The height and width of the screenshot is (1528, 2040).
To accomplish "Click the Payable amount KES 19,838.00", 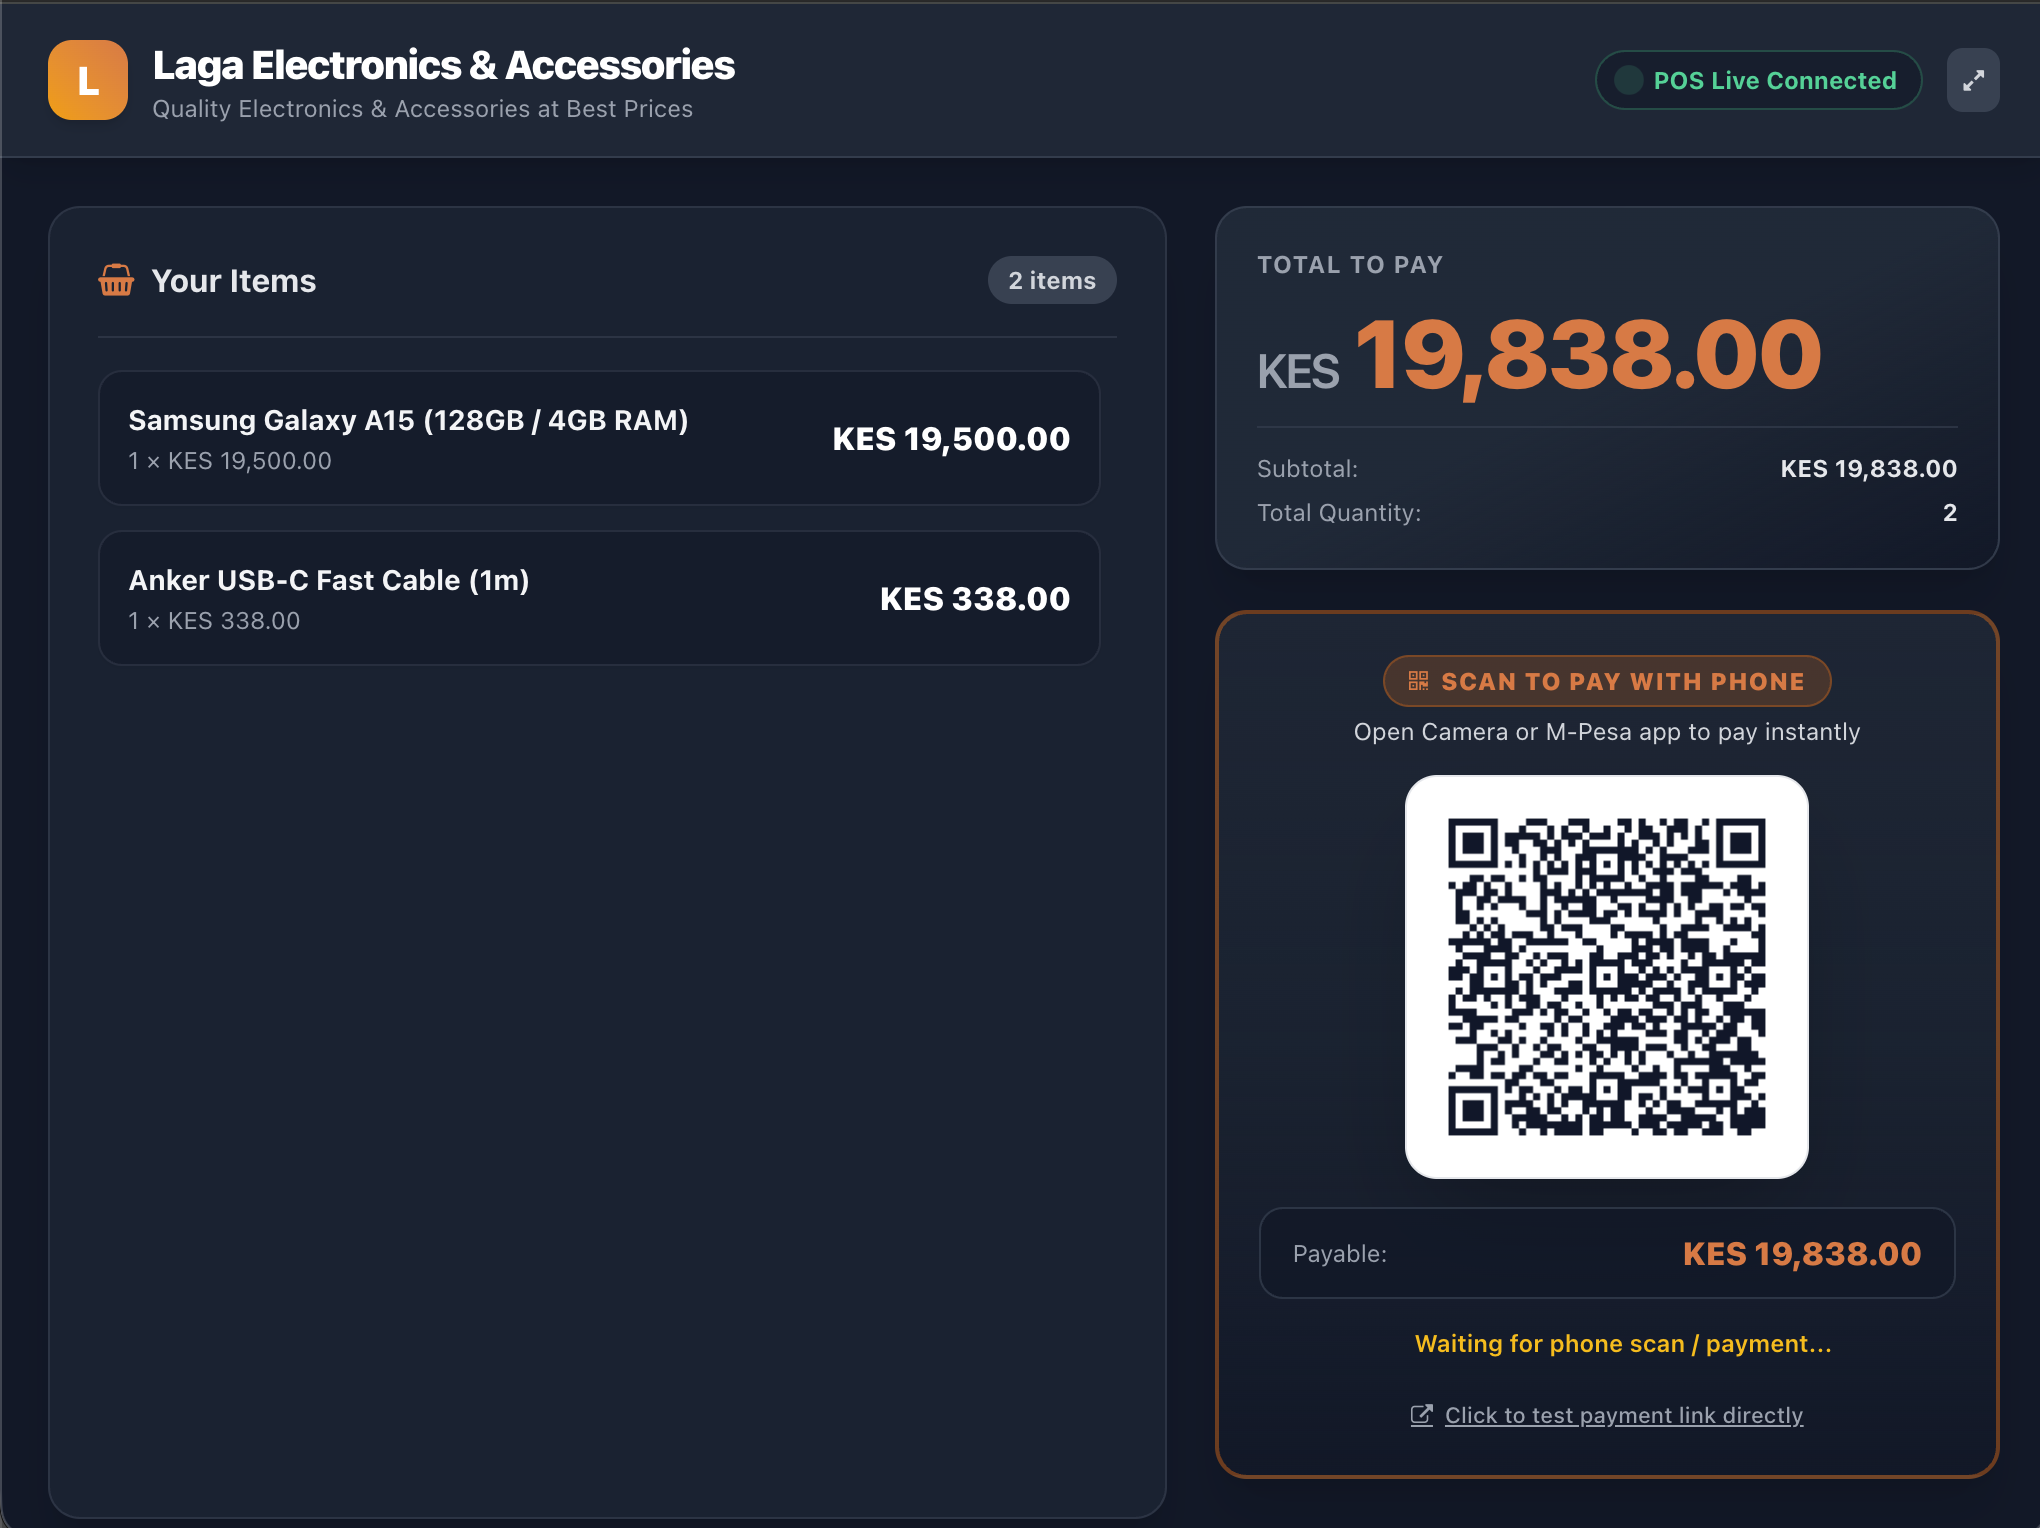I will [1802, 1253].
